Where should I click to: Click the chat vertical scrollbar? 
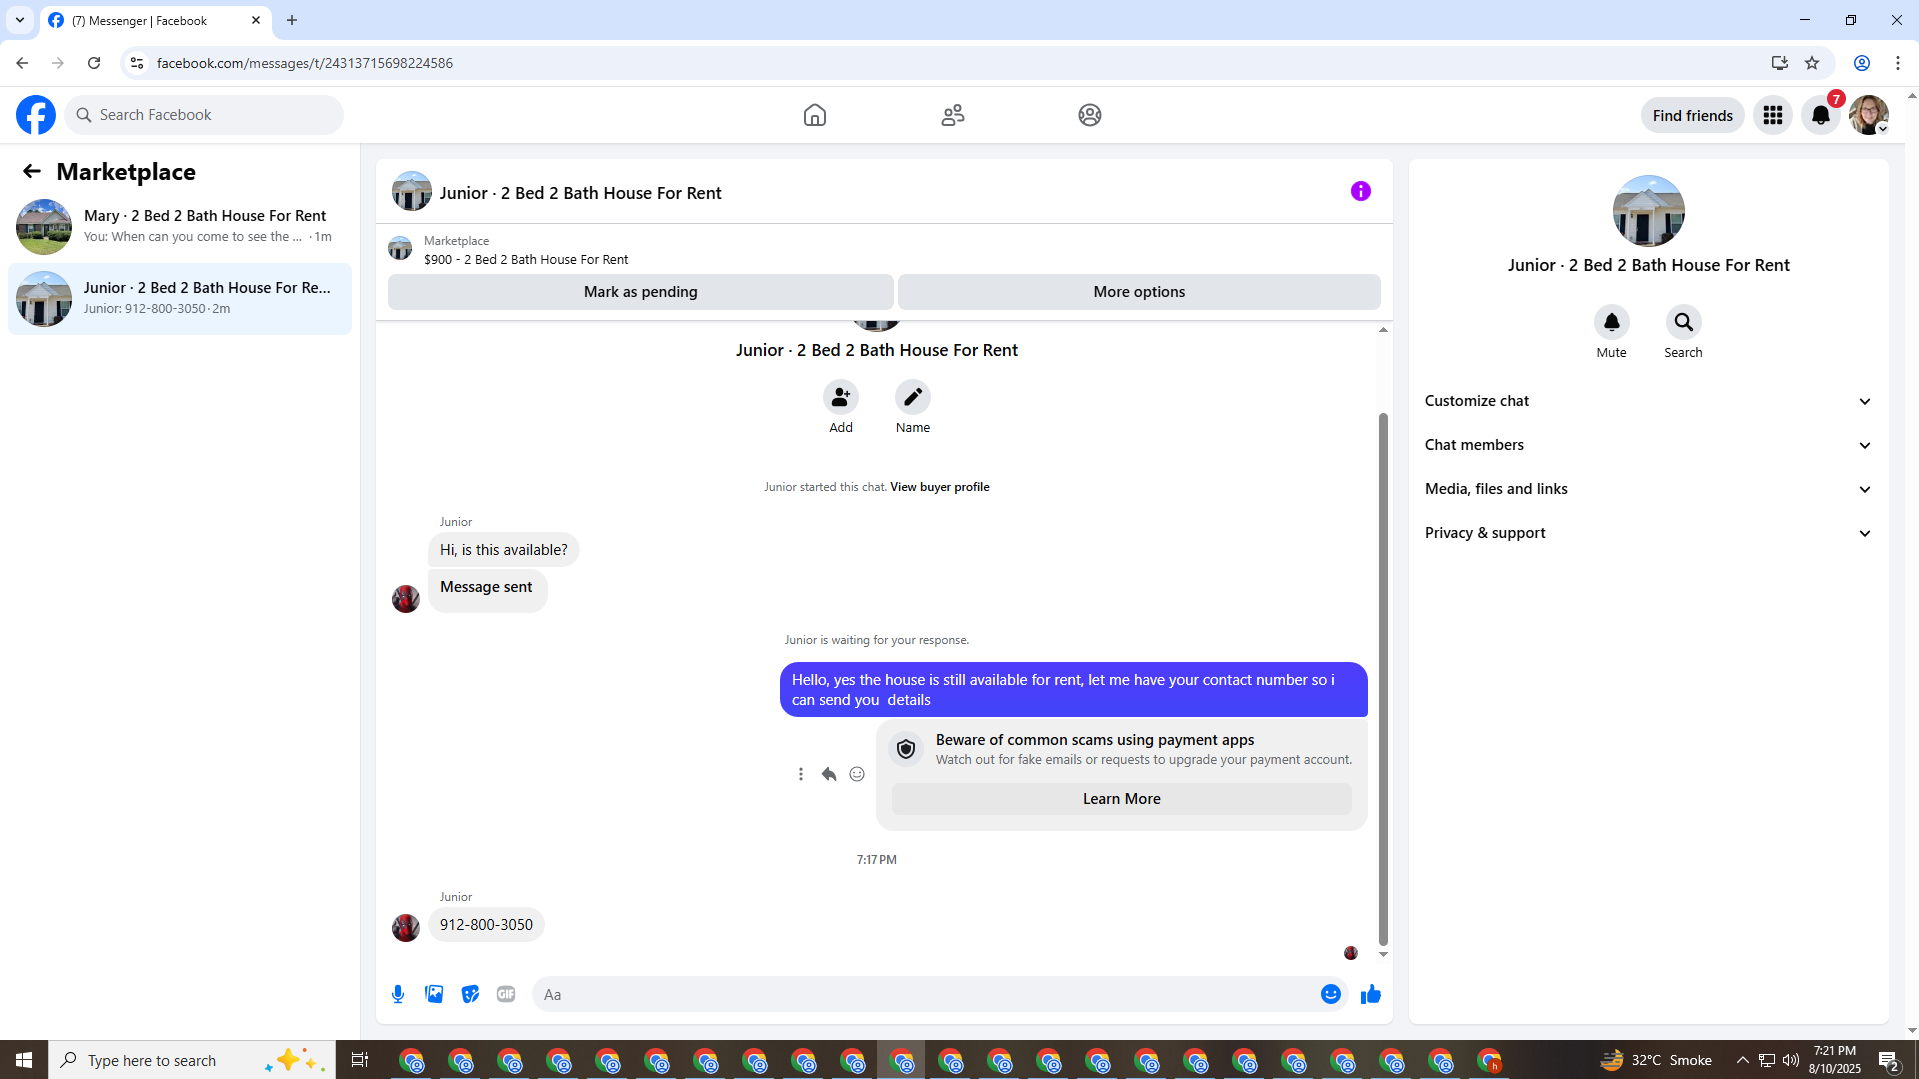pyautogui.click(x=1383, y=678)
